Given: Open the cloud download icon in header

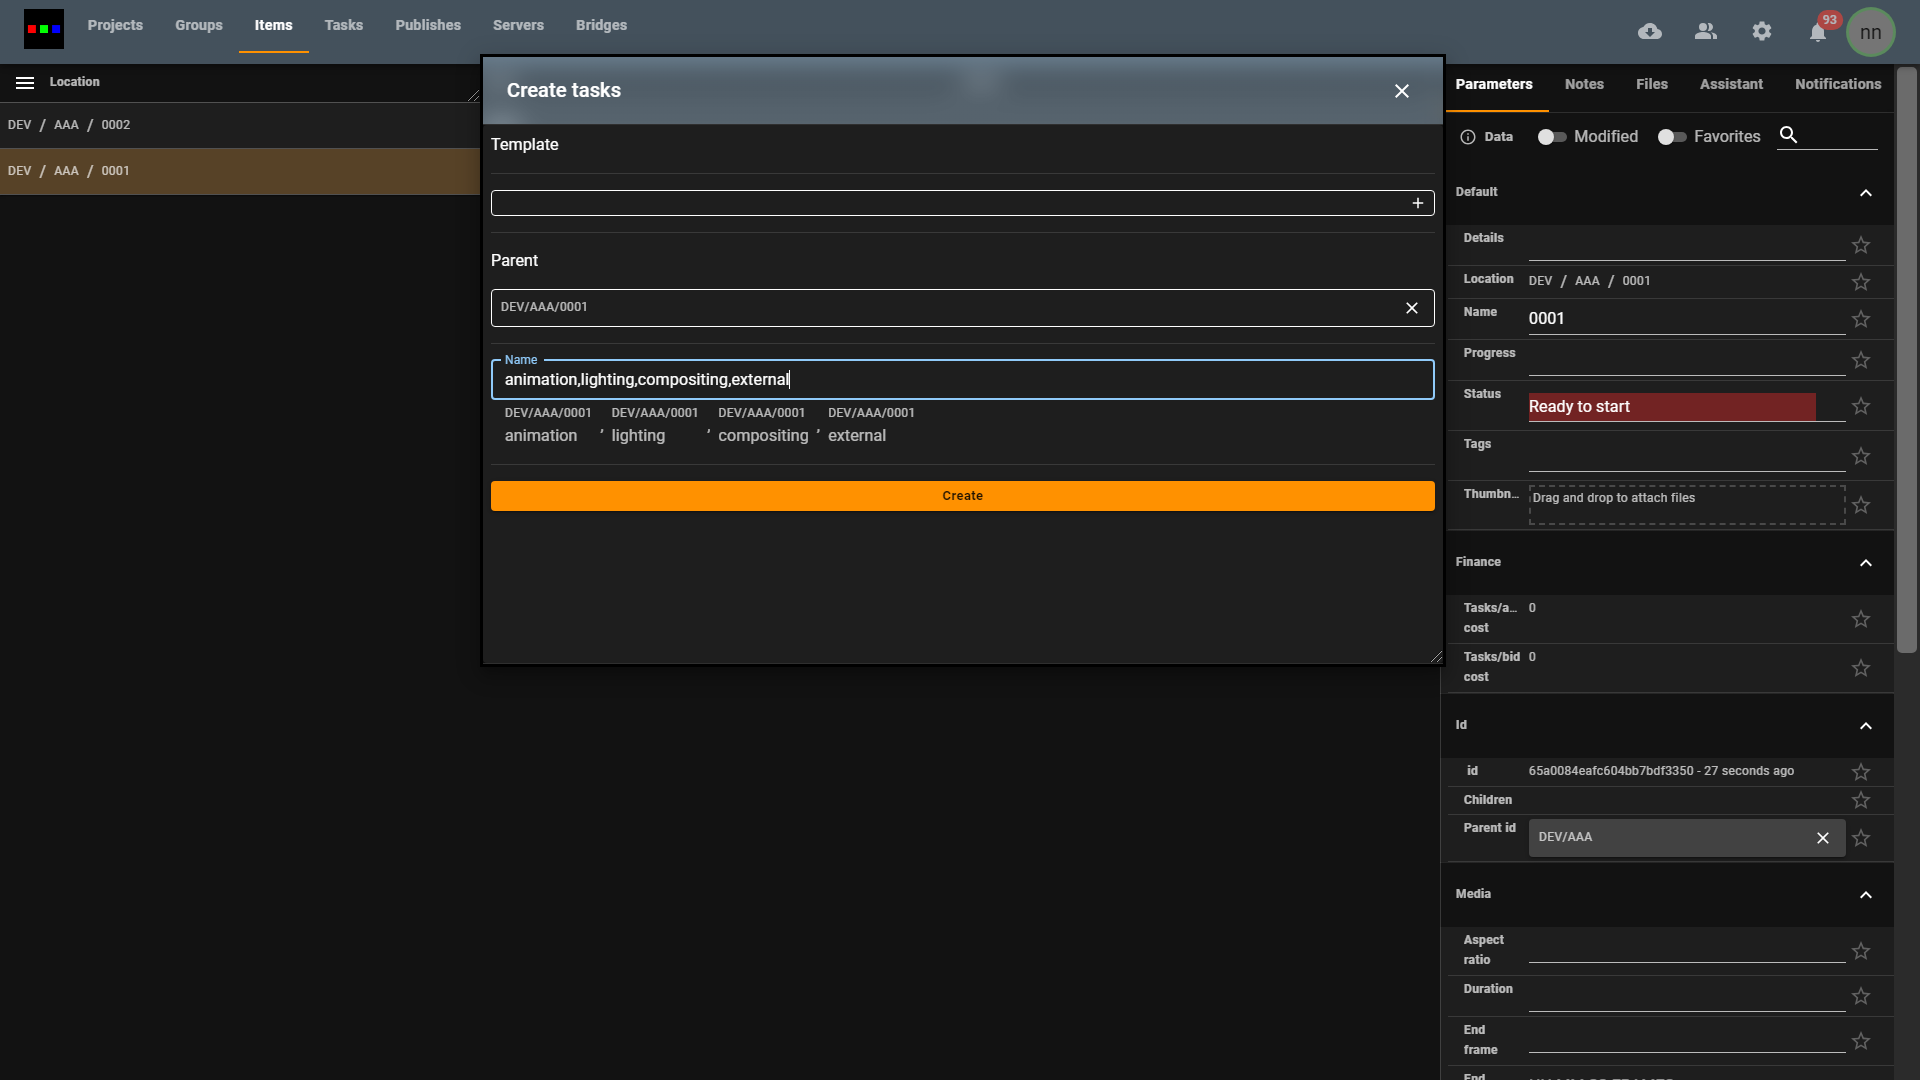Looking at the screenshot, I should [x=1650, y=31].
